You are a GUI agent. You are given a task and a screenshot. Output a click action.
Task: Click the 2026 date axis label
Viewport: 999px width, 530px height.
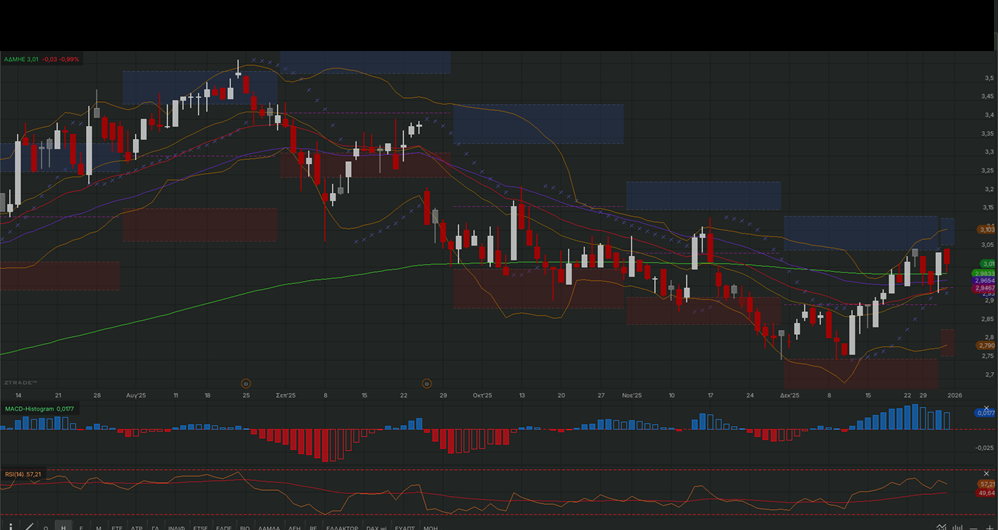[x=954, y=396]
